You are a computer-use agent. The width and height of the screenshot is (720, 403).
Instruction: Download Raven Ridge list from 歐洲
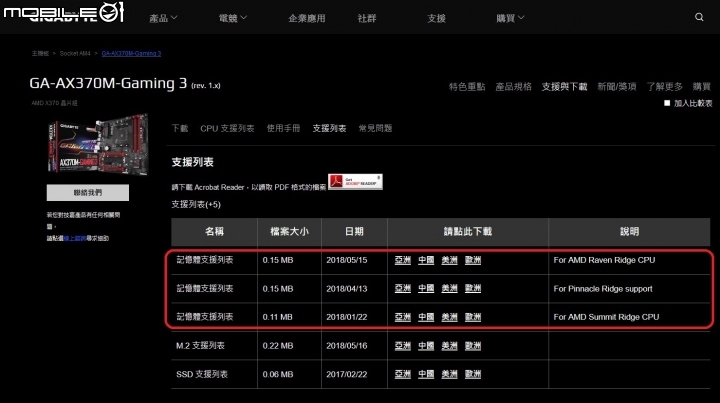point(473,260)
